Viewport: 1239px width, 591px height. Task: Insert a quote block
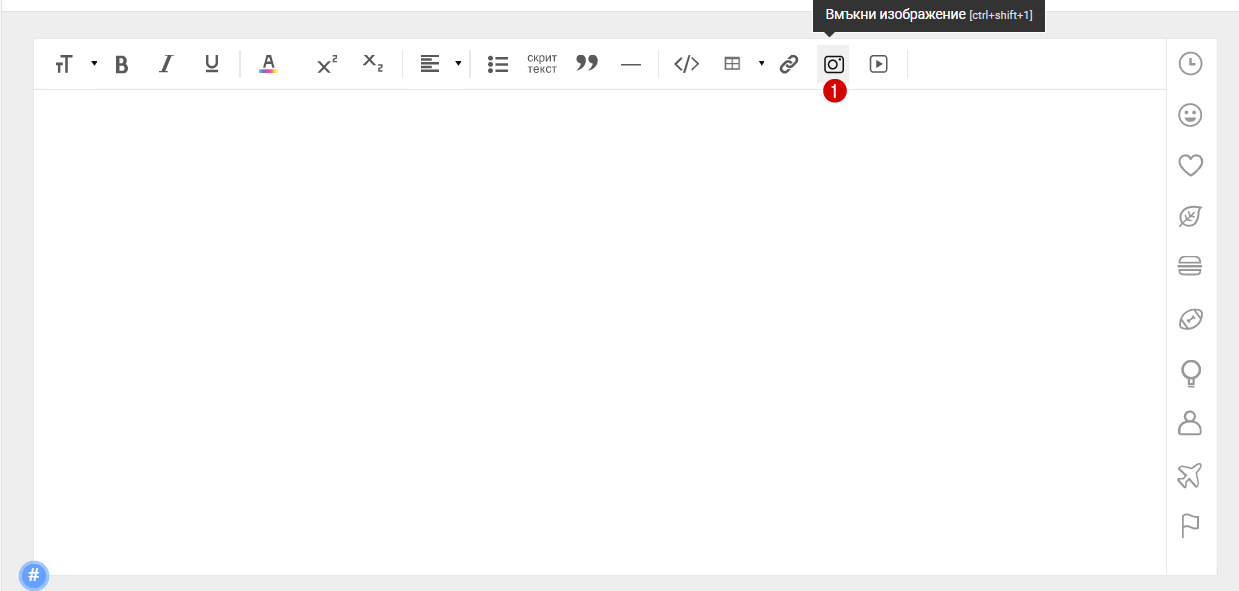[x=587, y=64]
